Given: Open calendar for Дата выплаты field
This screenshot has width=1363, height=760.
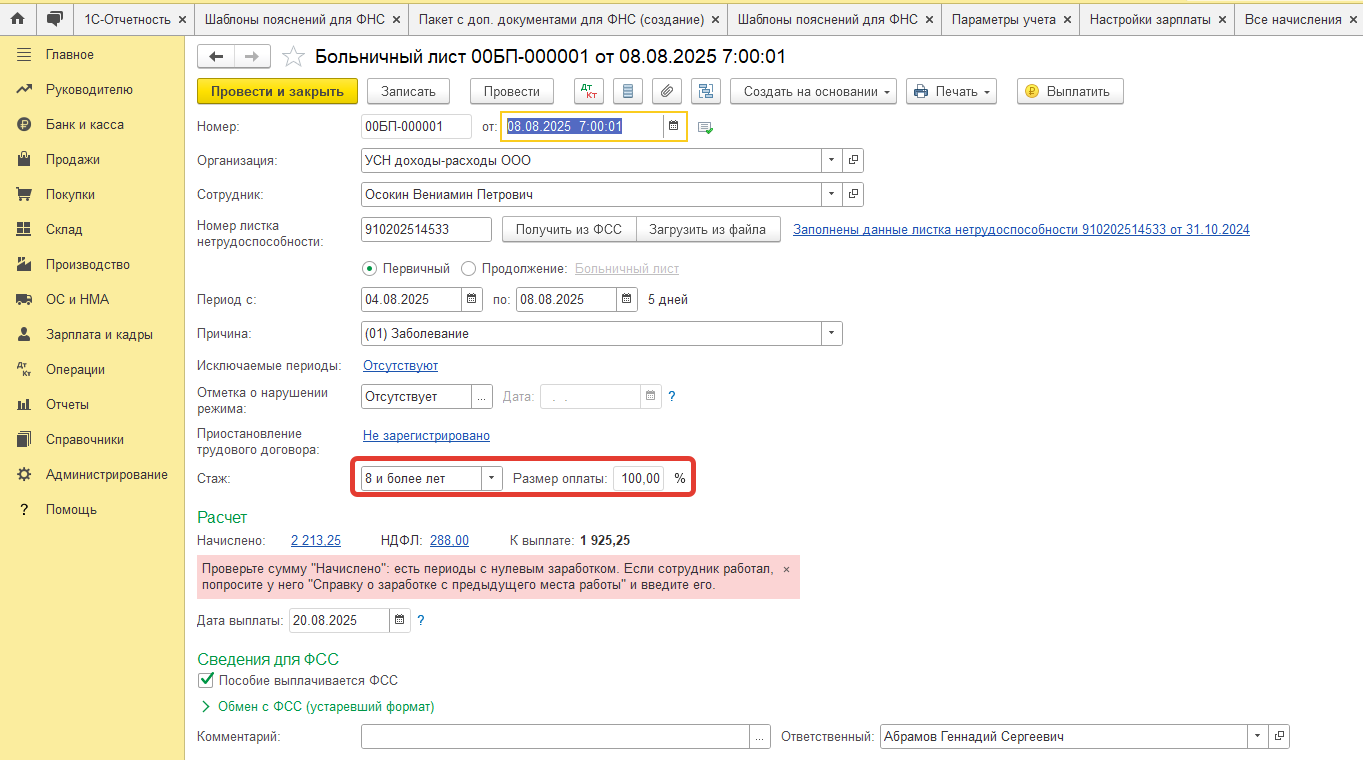Looking at the screenshot, I should [x=399, y=620].
